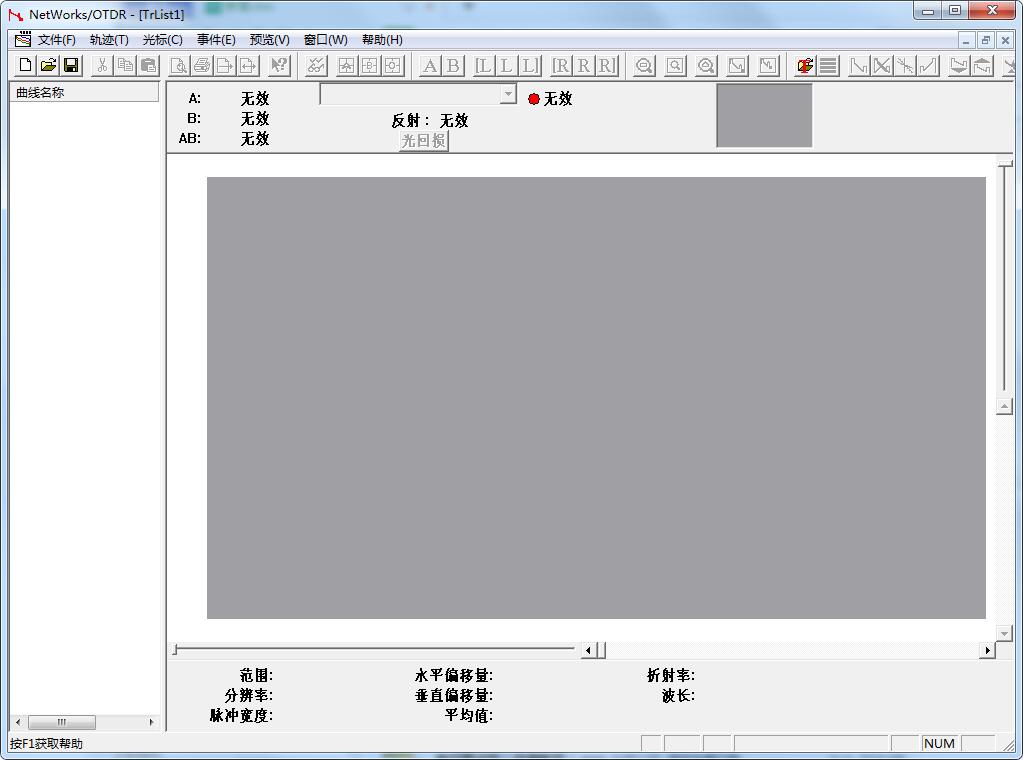Viewport: 1023px width, 760px height.
Task: Click the New file toolbar icon
Action: (x=25, y=65)
